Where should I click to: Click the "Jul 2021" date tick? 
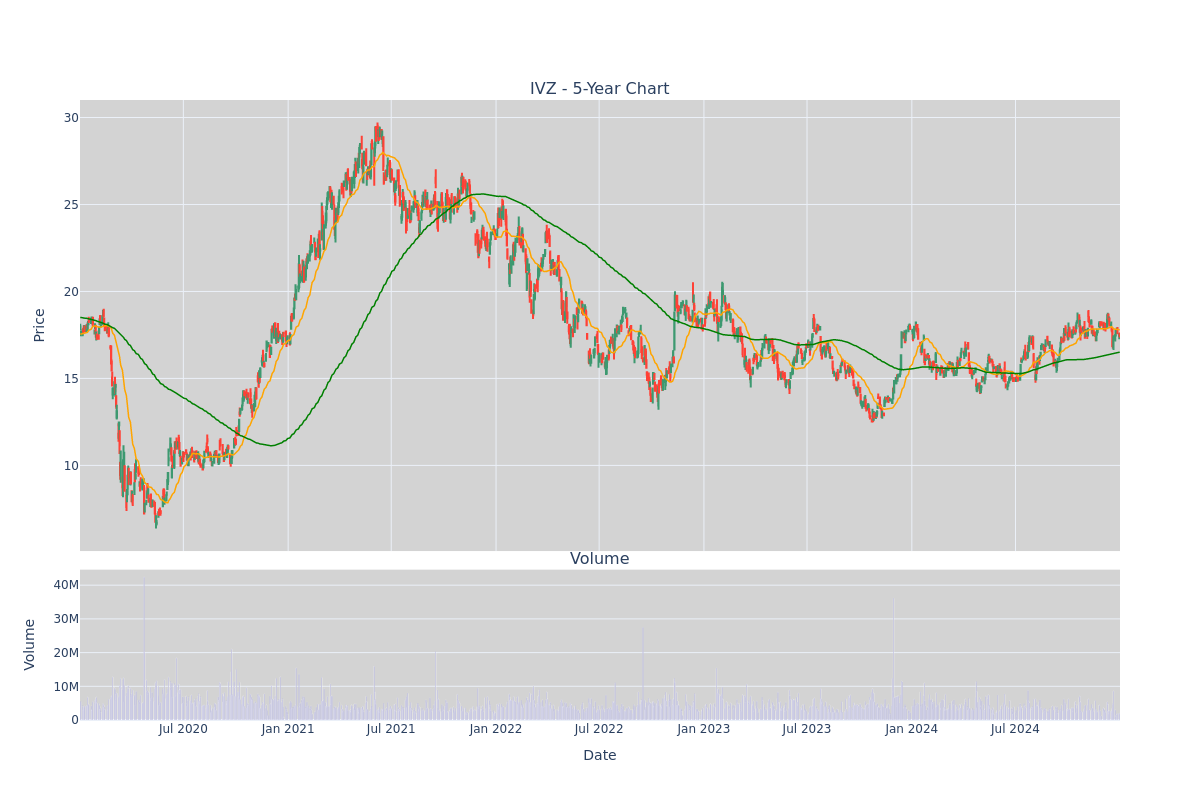391,729
